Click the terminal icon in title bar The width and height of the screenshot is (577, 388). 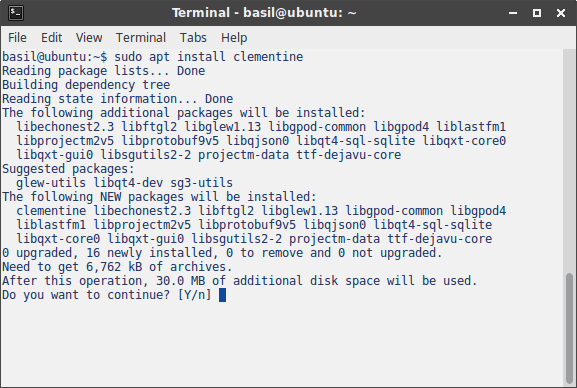click(16, 13)
